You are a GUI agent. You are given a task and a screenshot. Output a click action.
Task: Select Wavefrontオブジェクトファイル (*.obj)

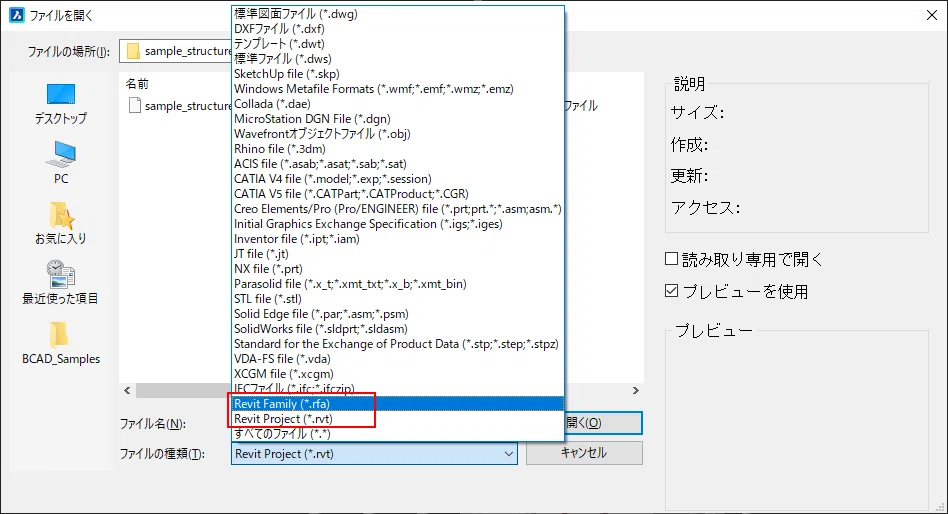tap(398, 134)
